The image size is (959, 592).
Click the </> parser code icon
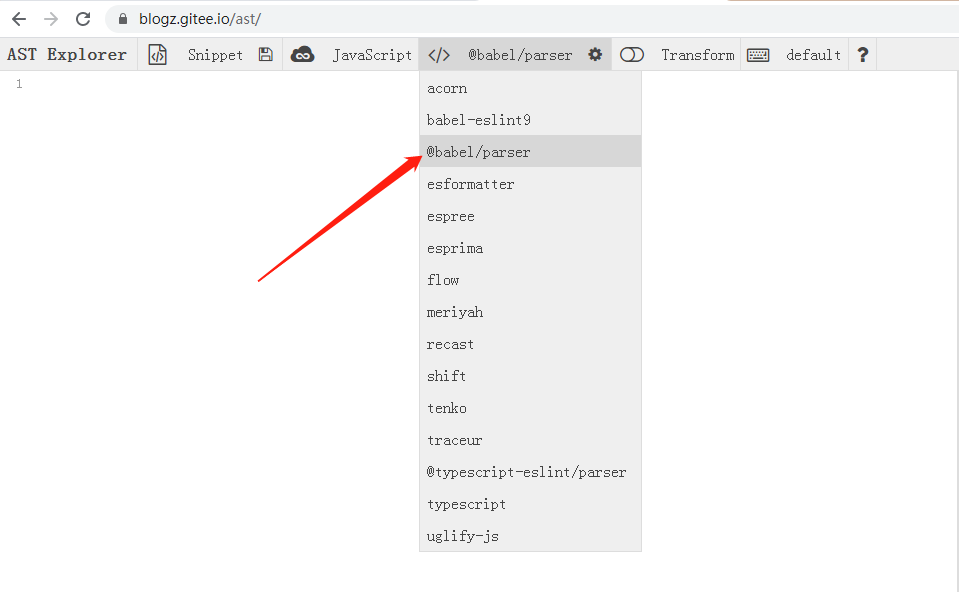click(437, 55)
